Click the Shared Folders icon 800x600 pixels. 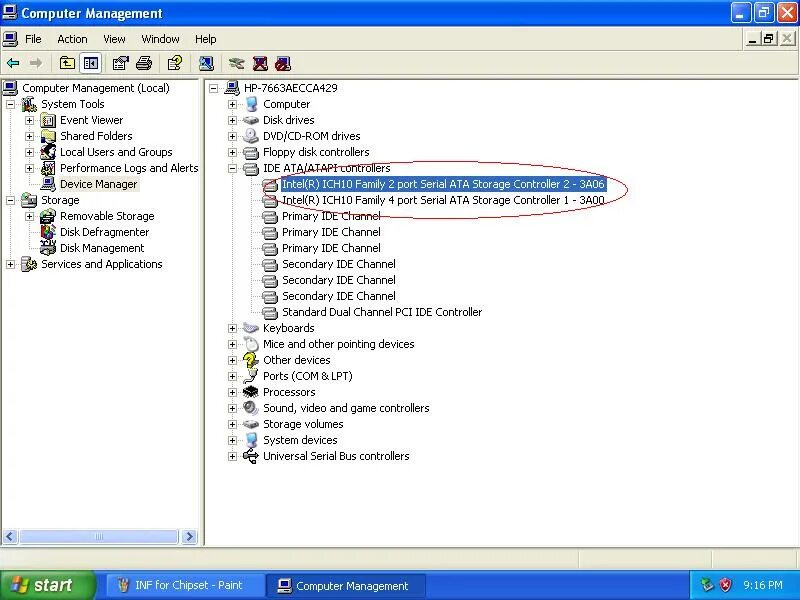[48, 136]
